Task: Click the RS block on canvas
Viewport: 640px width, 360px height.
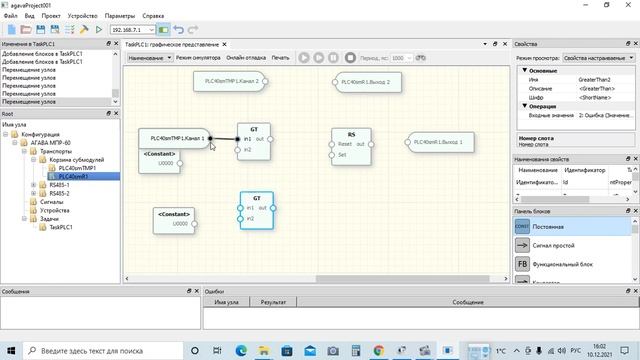Action: point(351,147)
